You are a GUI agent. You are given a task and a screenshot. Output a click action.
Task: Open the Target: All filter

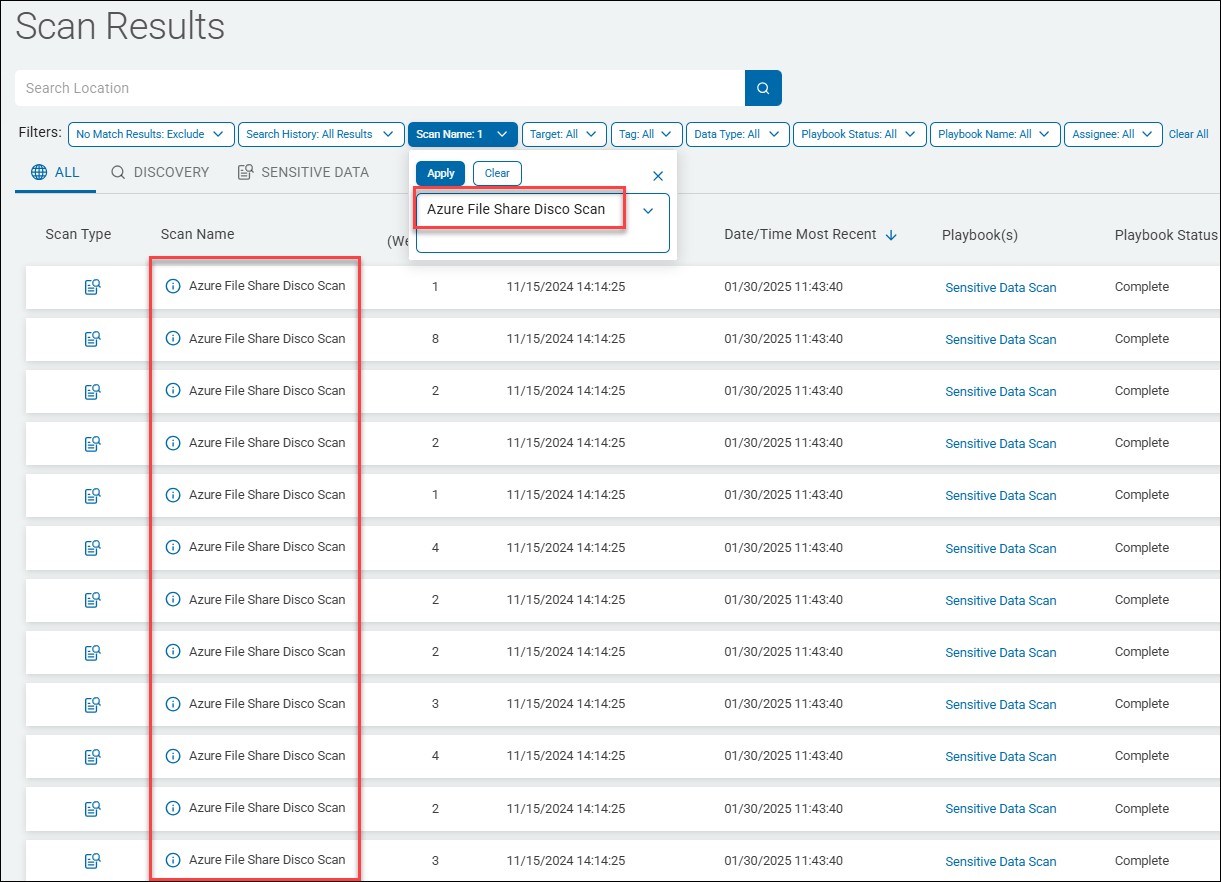(x=563, y=134)
